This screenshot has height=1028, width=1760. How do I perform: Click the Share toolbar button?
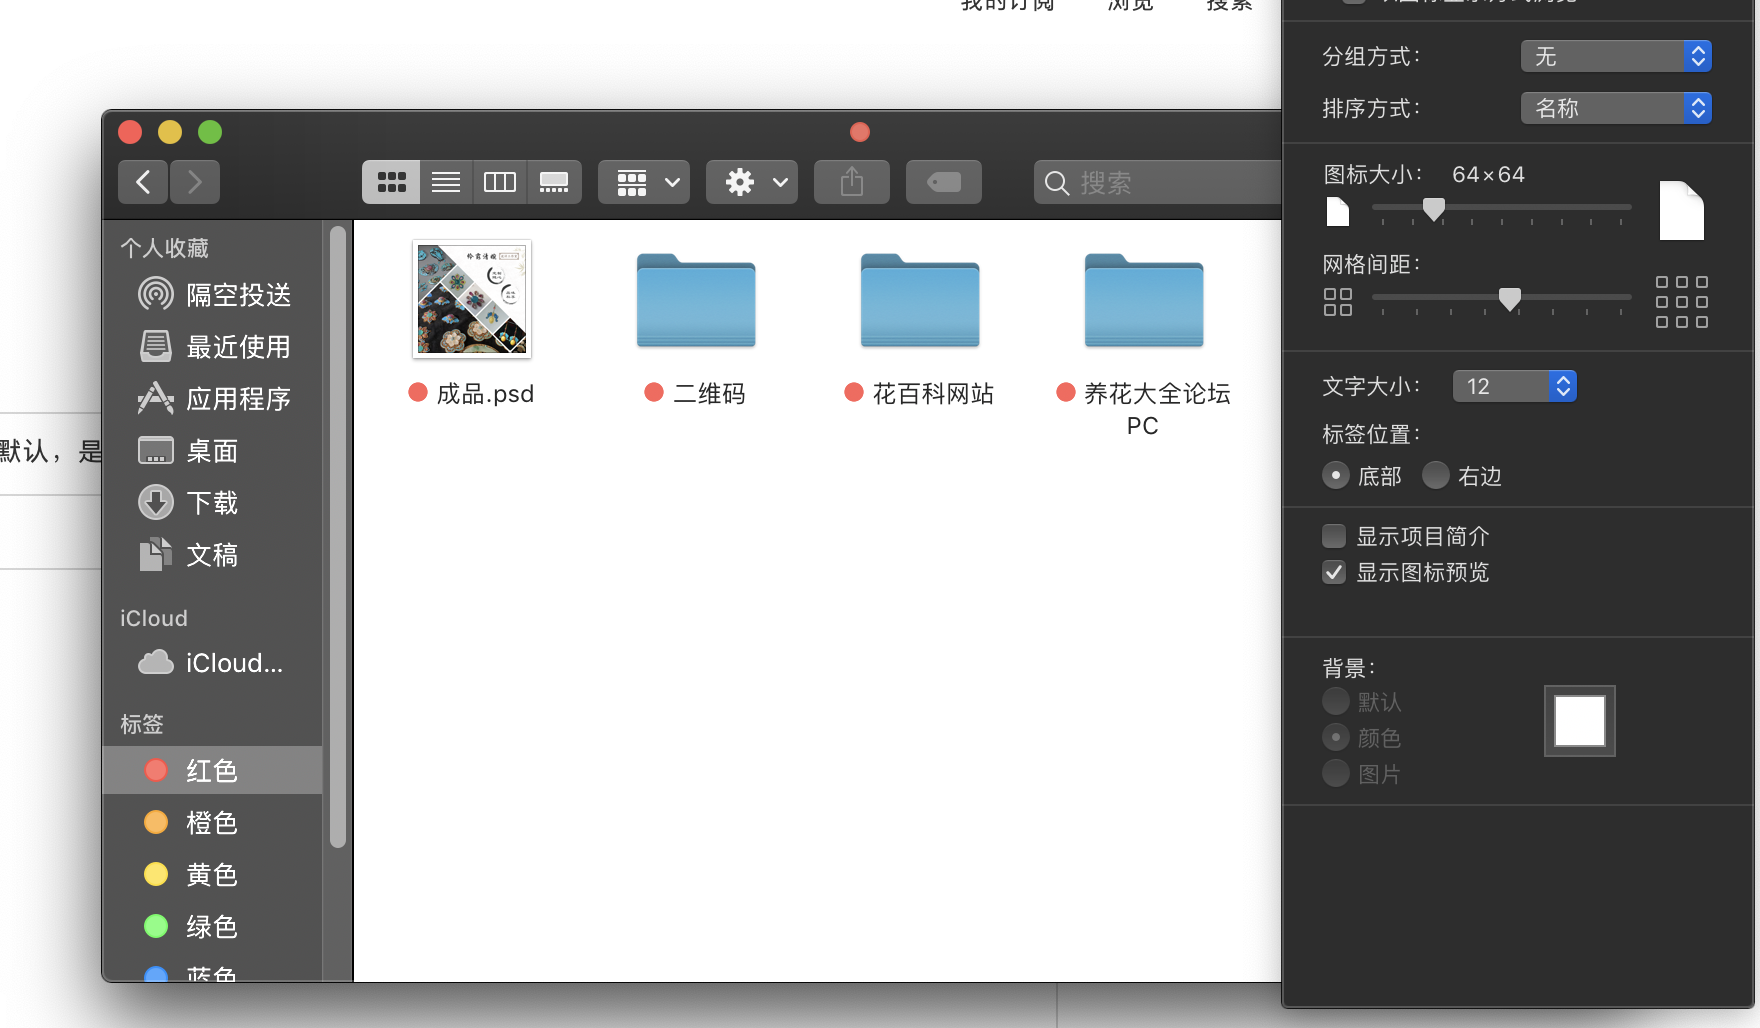point(852,182)
